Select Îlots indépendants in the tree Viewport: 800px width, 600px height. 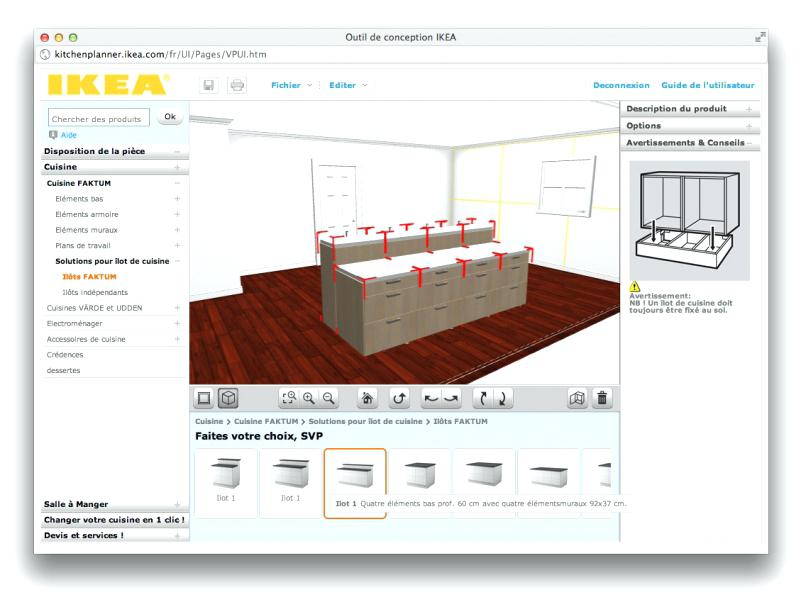click(x=95, y=292)
